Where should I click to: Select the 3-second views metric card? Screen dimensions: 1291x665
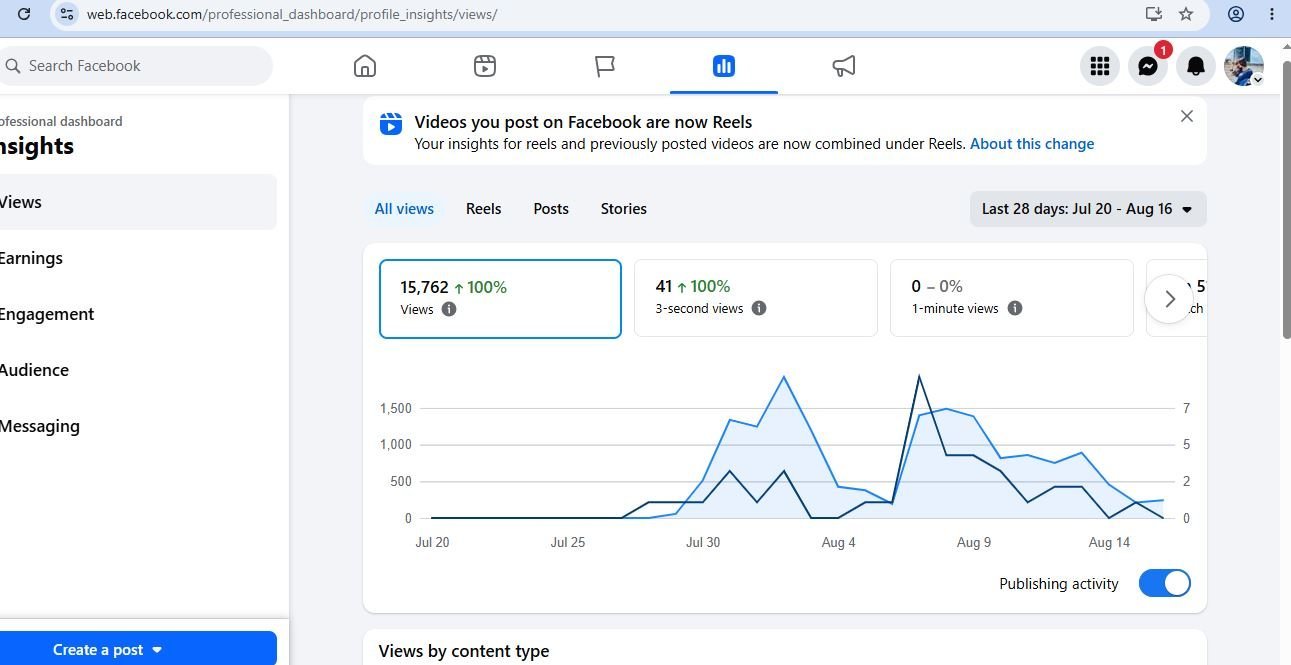pos(756,298)
